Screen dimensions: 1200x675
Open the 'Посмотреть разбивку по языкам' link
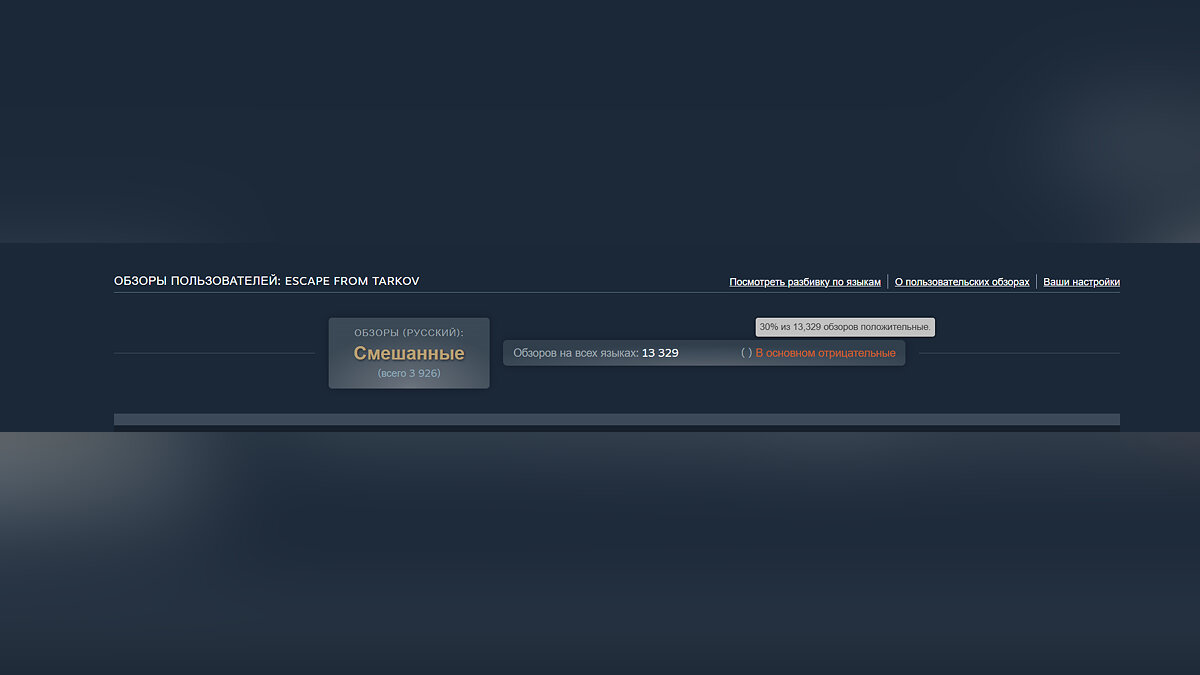click(x=805, y=282)
